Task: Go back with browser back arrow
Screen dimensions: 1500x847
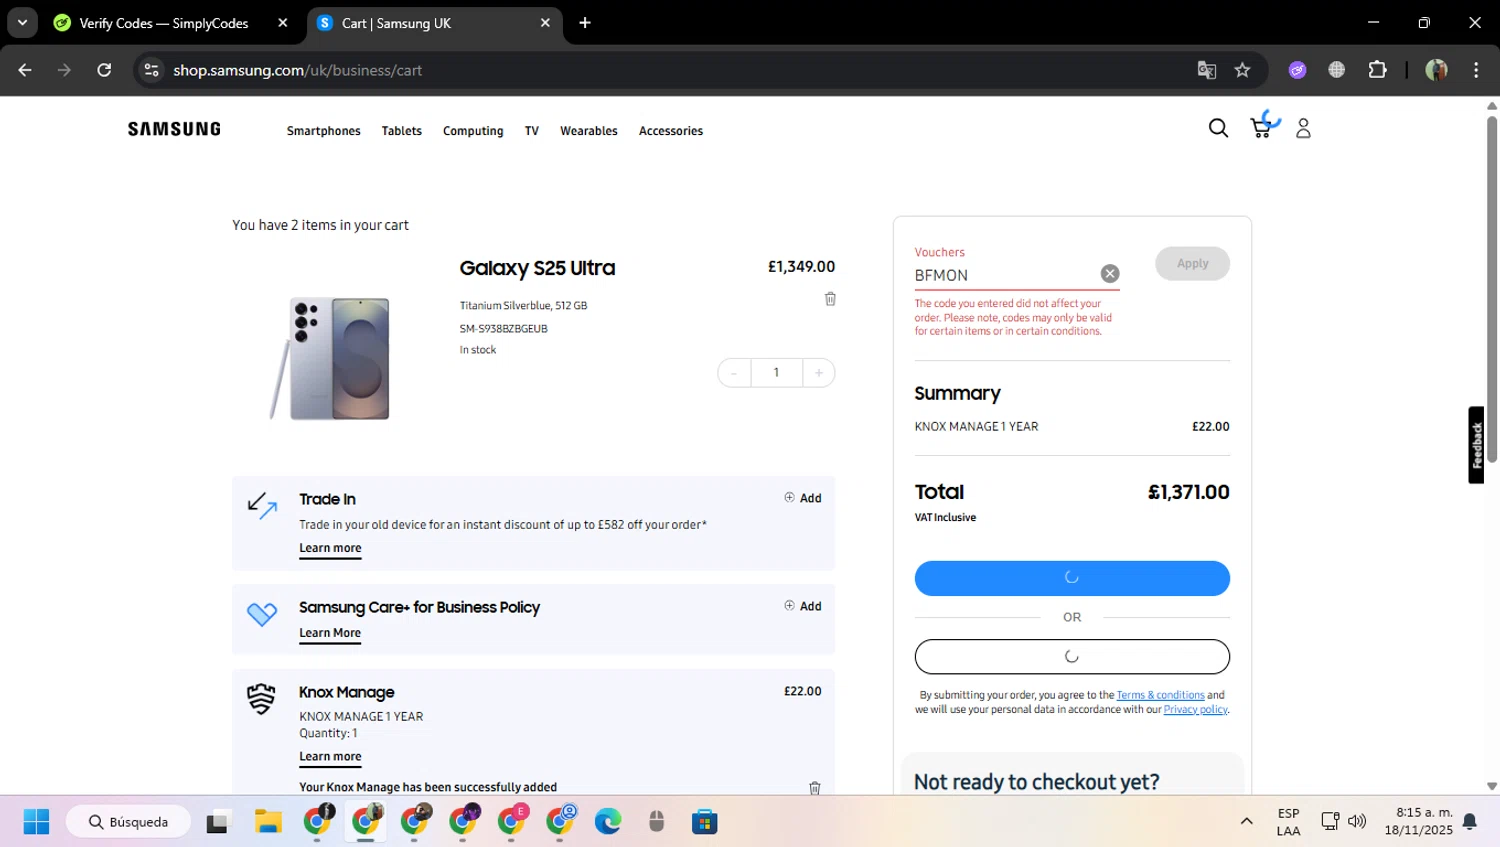Action: pos(25,70)
